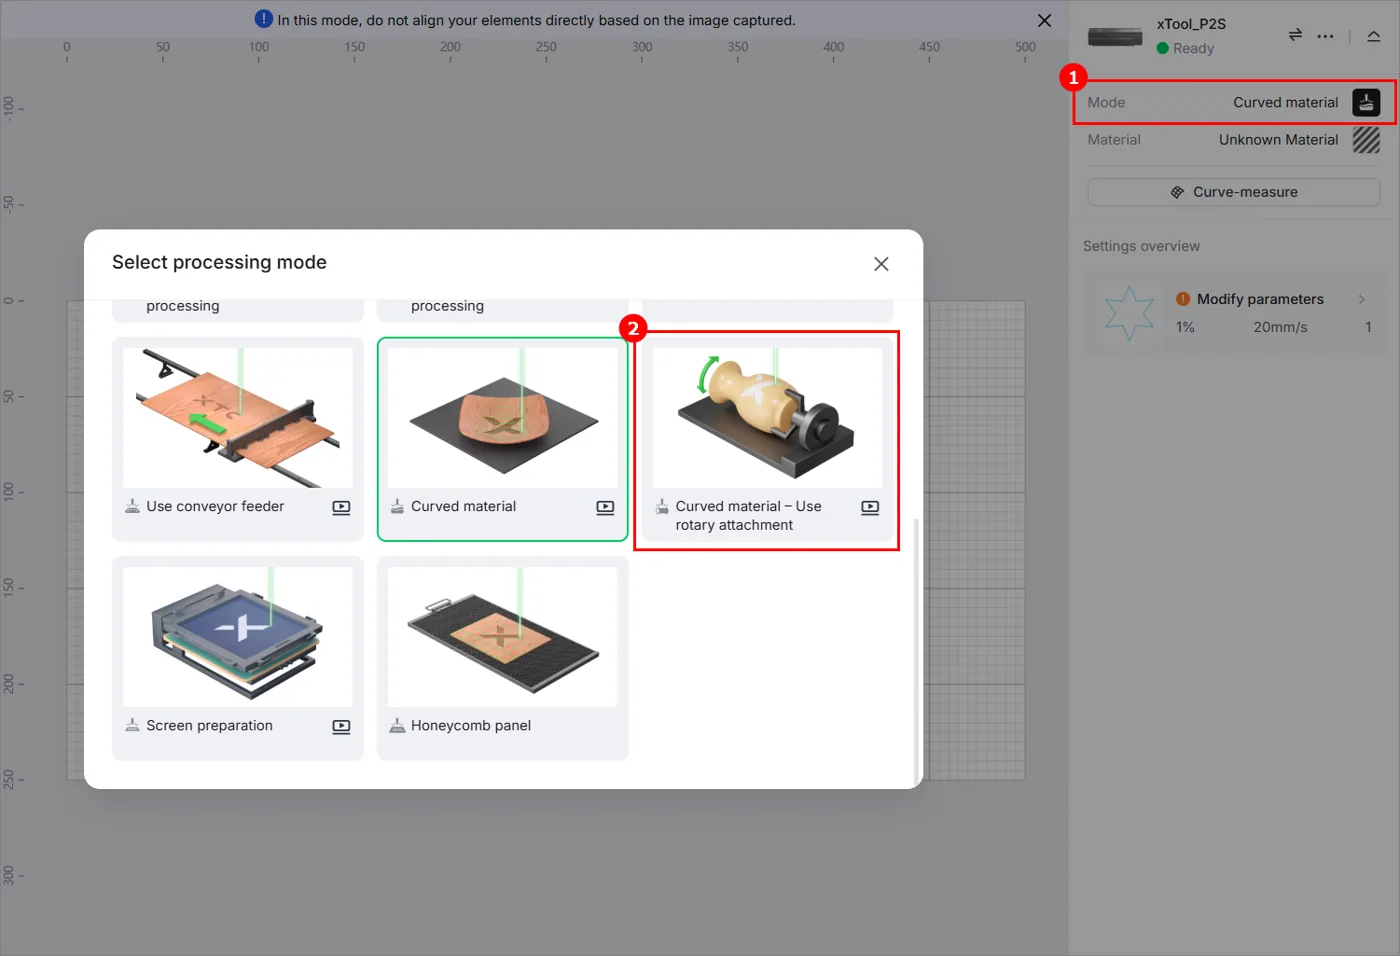
Task: Click the blue info icon in banner
Action: (x=264, y=19)
